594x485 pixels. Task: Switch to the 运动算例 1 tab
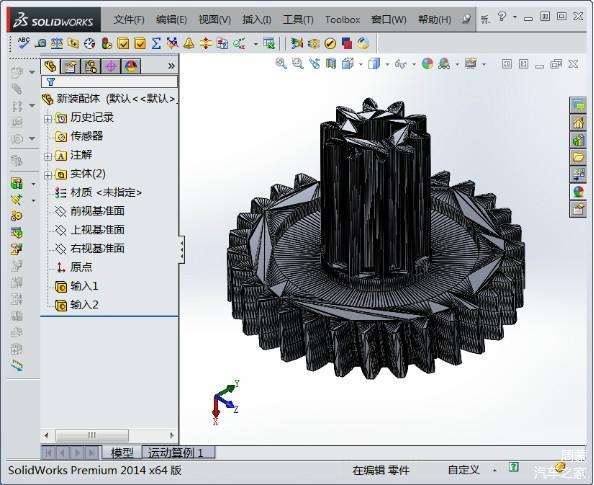(178, 452)
